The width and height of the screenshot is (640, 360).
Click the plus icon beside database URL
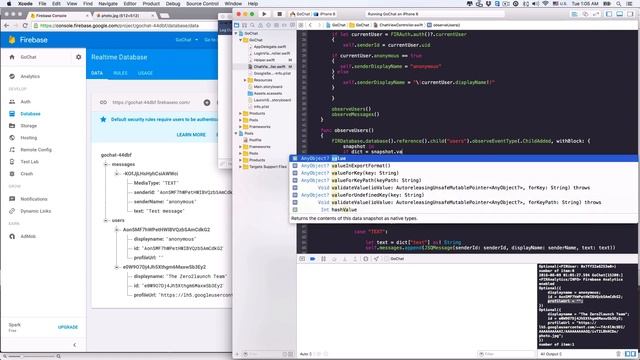pyautogui.click(x=207, y=102)
